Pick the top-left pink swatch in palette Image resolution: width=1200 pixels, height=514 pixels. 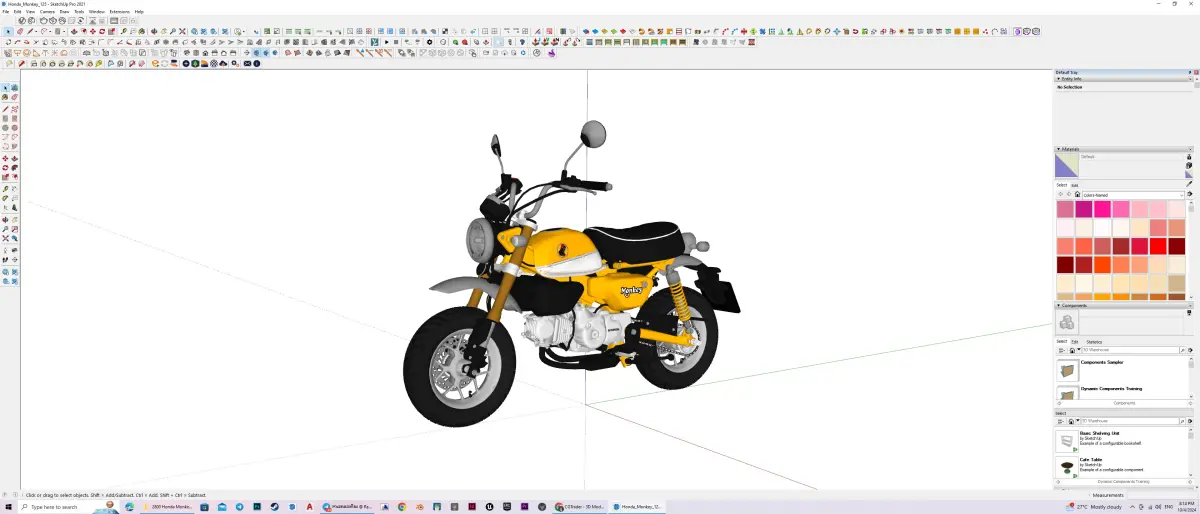[1065, 209]
